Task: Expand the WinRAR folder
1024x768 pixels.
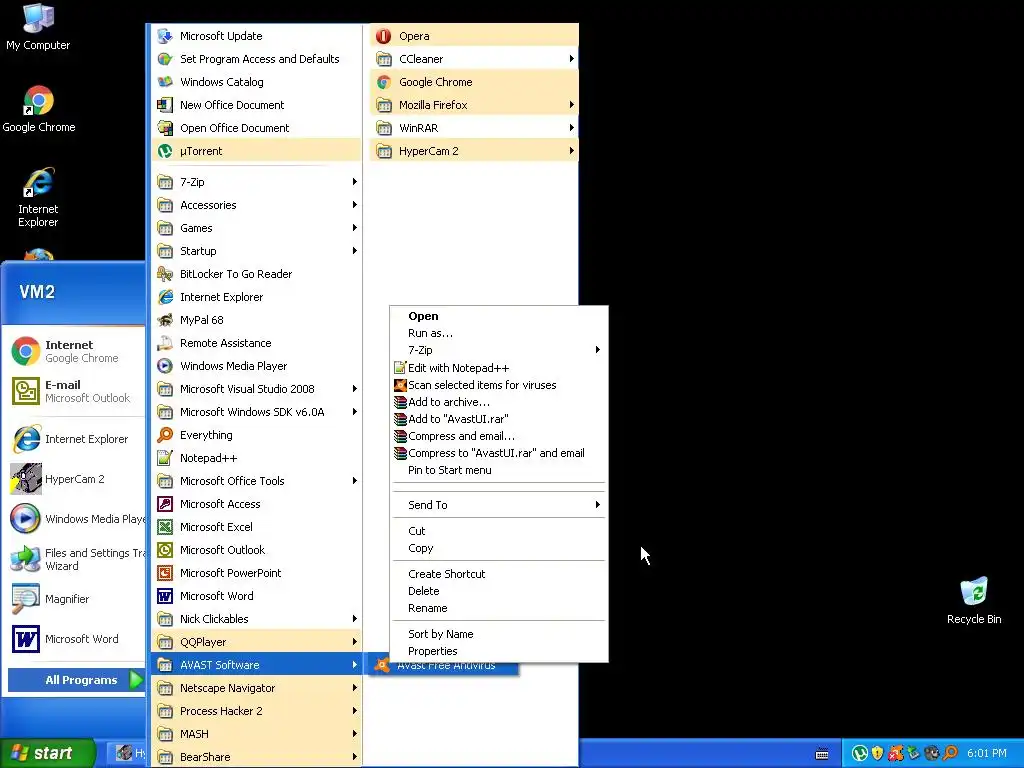Action: [x=473, y=128]
